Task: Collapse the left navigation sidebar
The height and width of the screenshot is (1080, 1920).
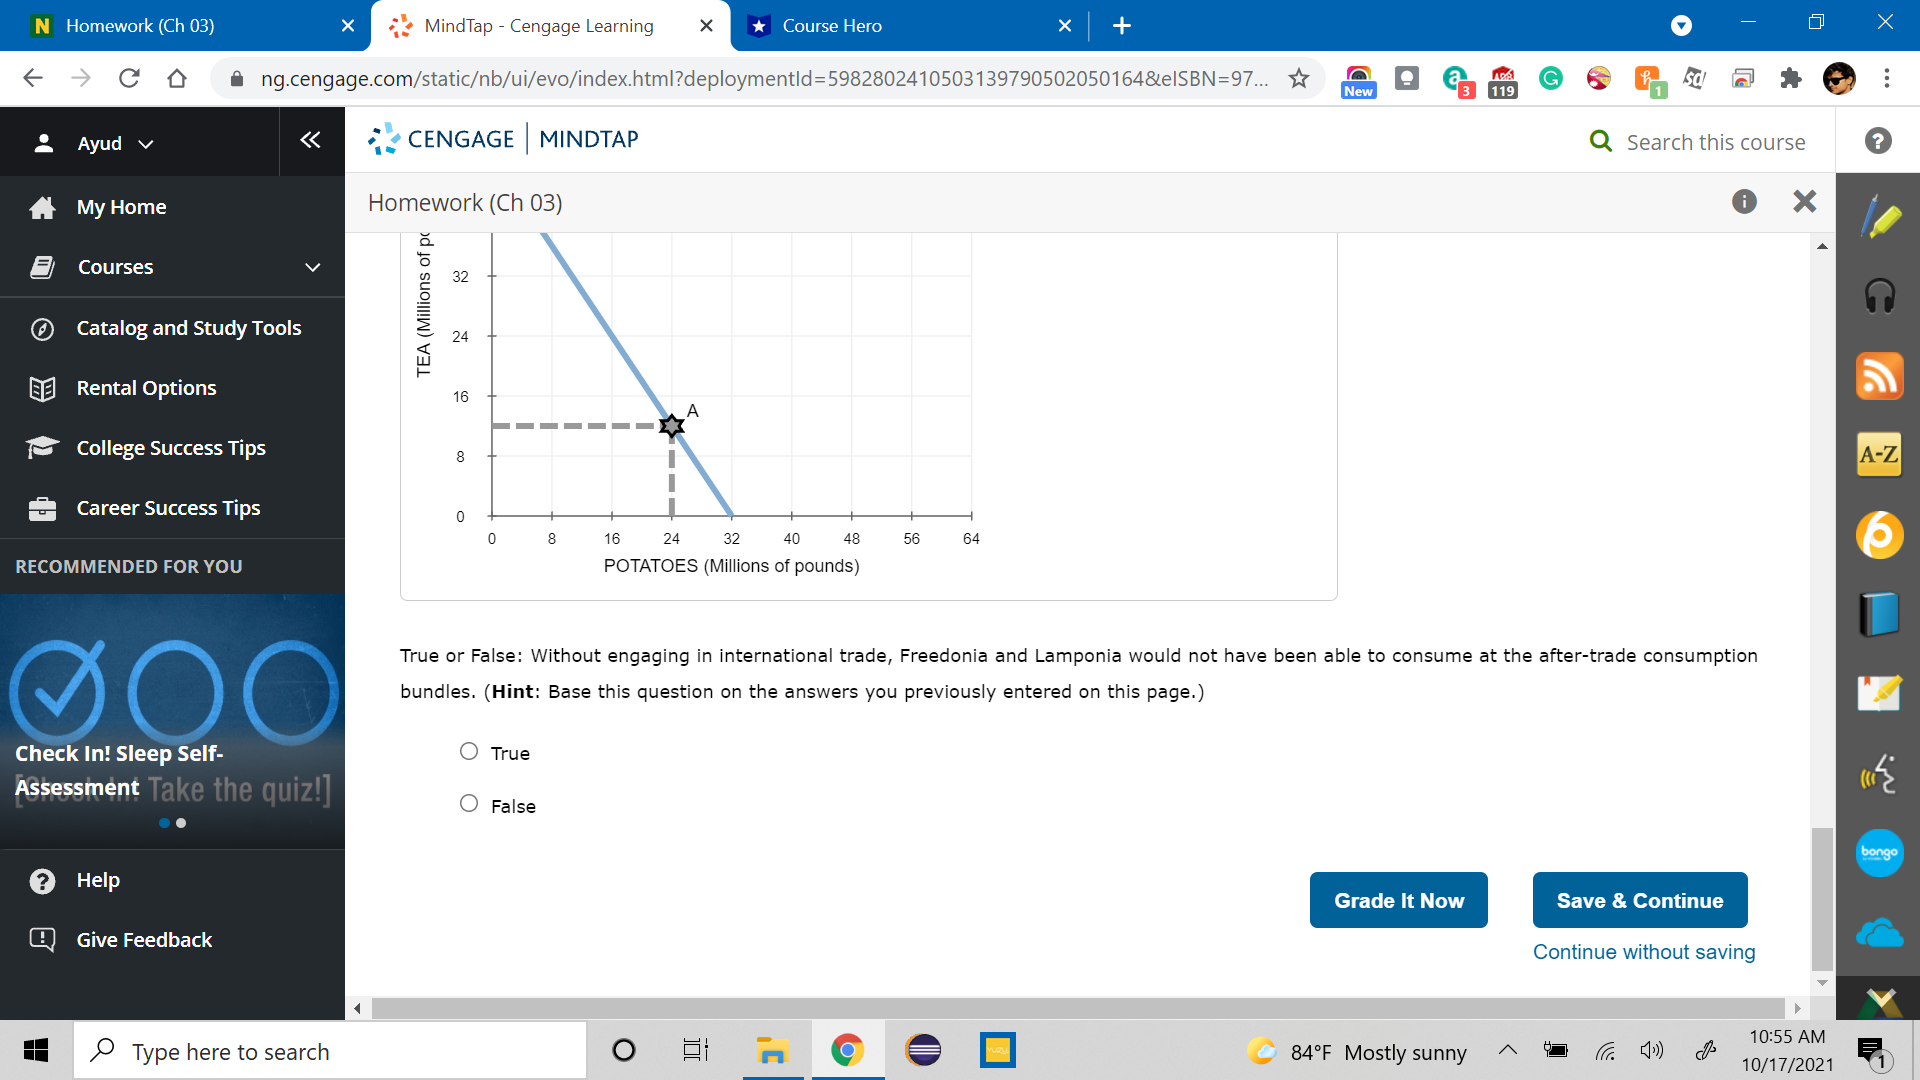Action: click(310, 140)
